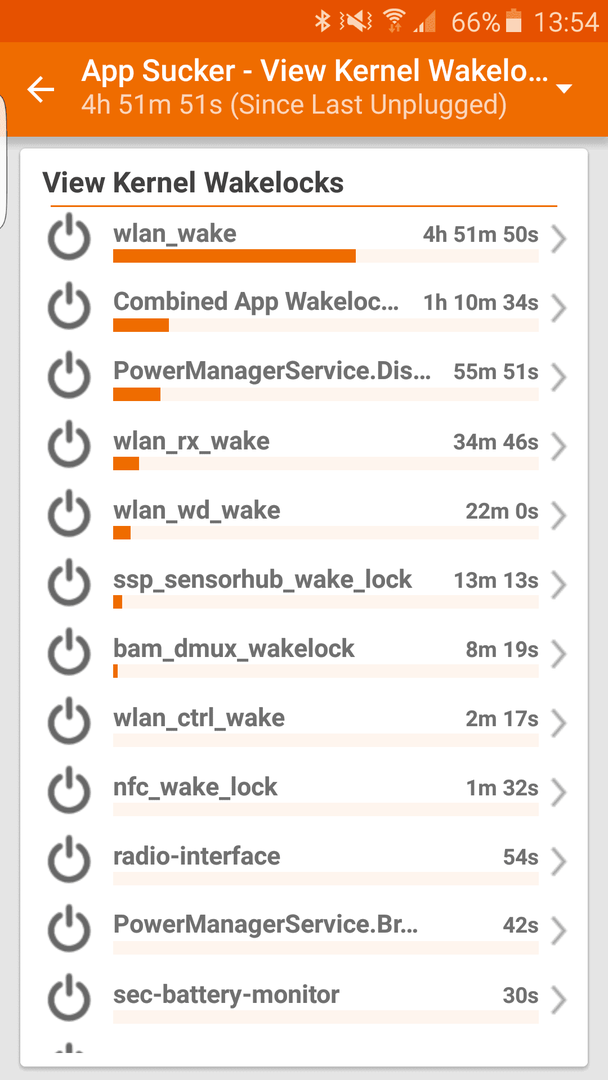Tap the battery percentage indicator
This screenshot has width=608, height=1080.
point(476,22)
